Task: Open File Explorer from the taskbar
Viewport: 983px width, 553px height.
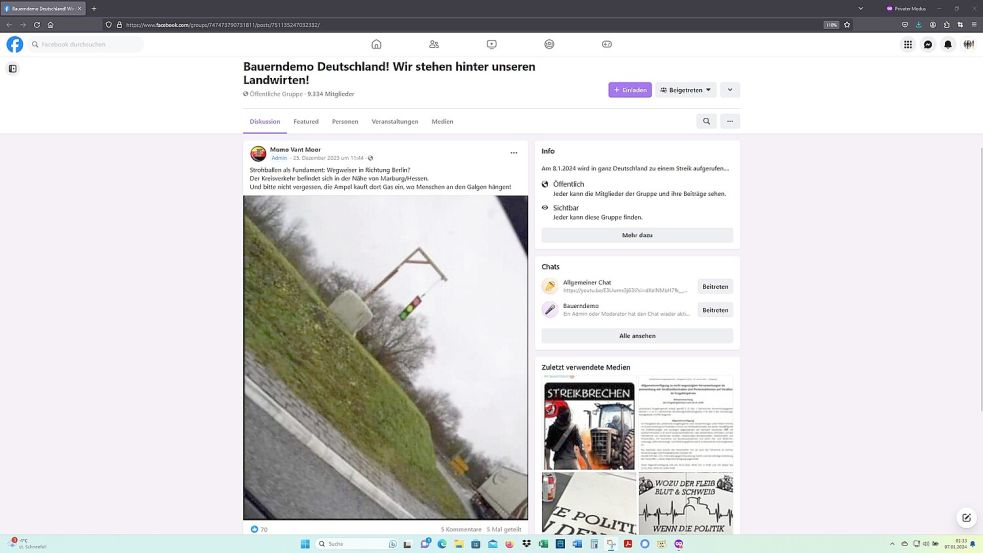Action: coord(459,544)
